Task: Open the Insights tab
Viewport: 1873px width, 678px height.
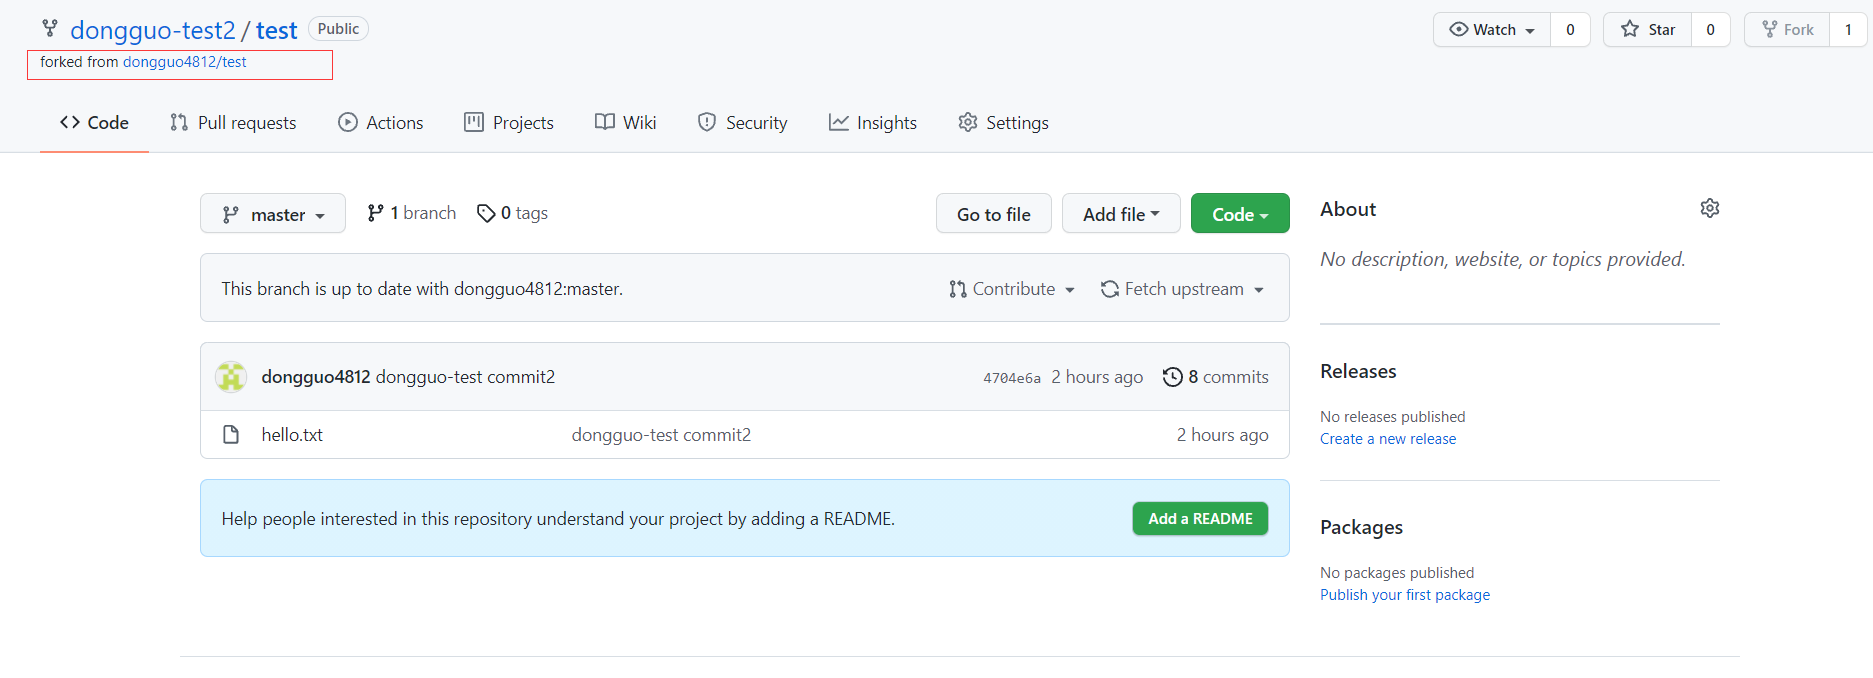Action: [872, 123]
